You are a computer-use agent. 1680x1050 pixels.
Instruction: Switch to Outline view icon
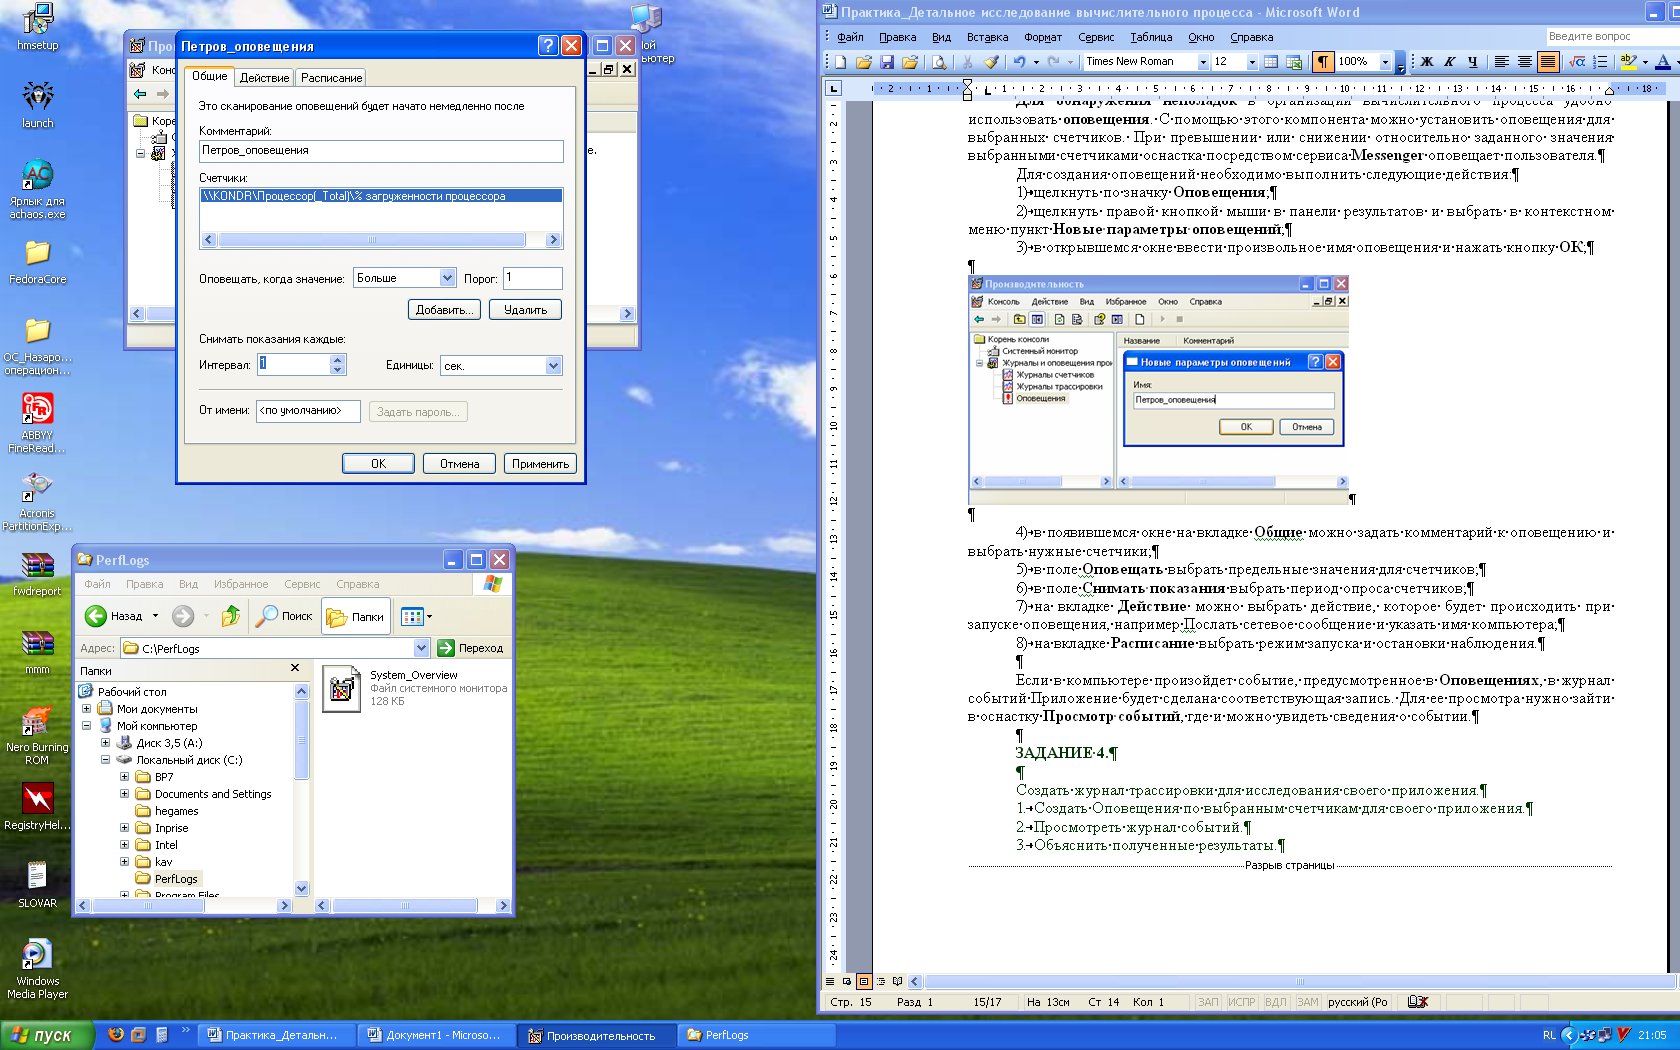881,982
